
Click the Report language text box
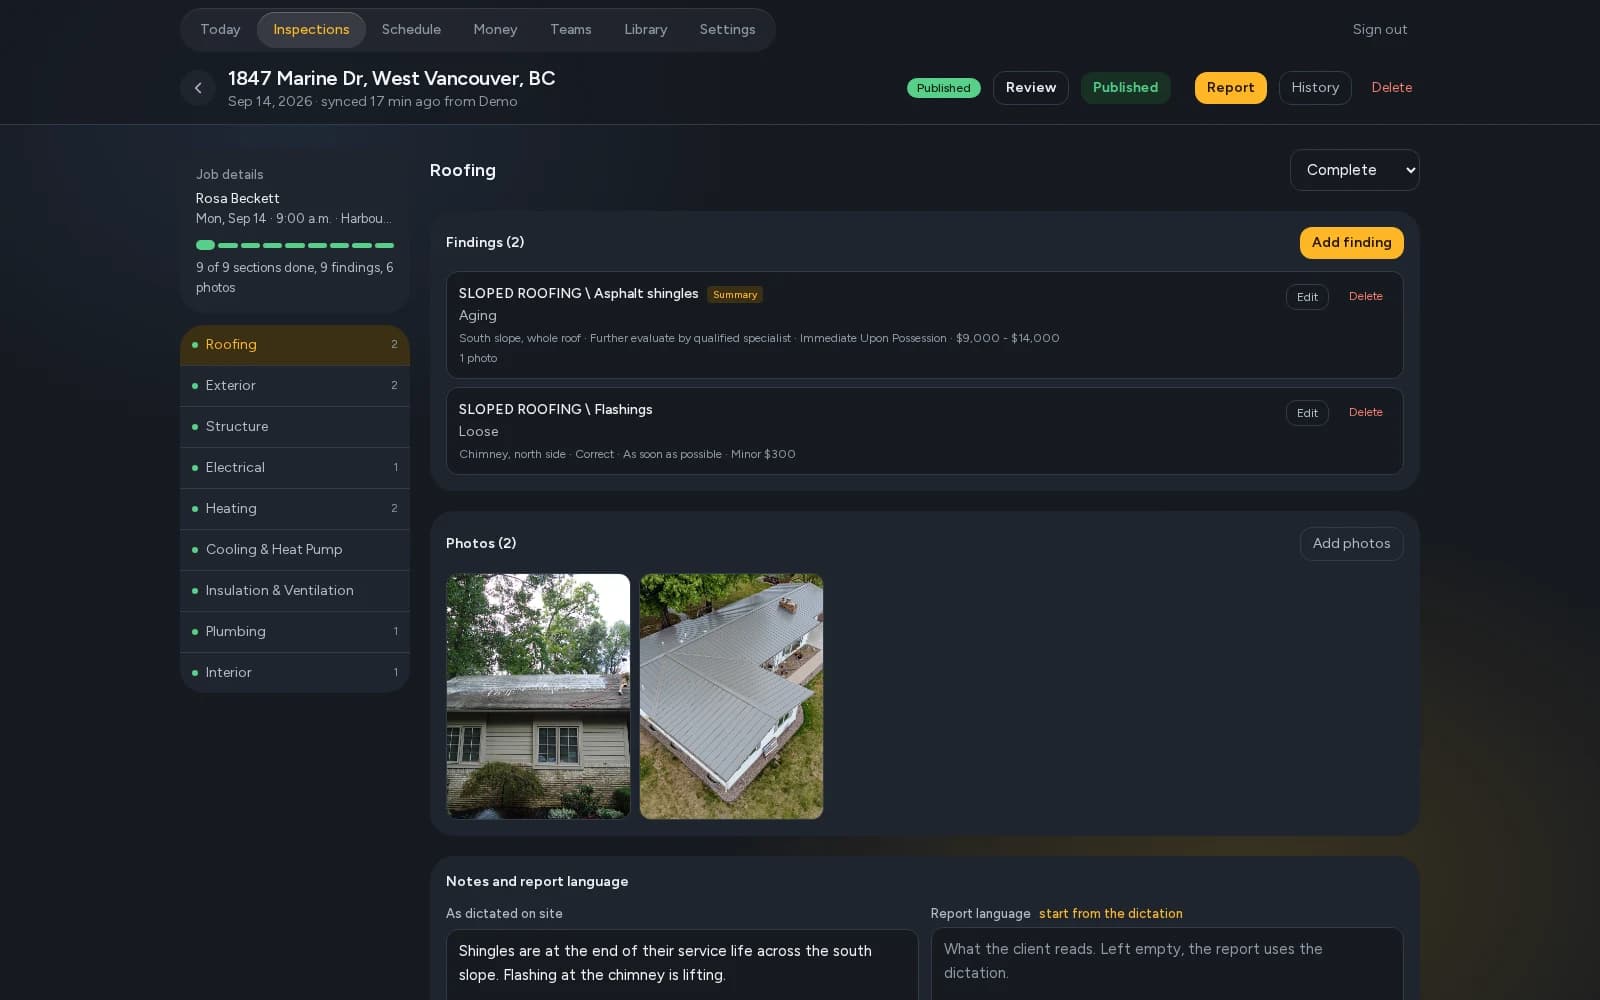tap(1167, 964)
